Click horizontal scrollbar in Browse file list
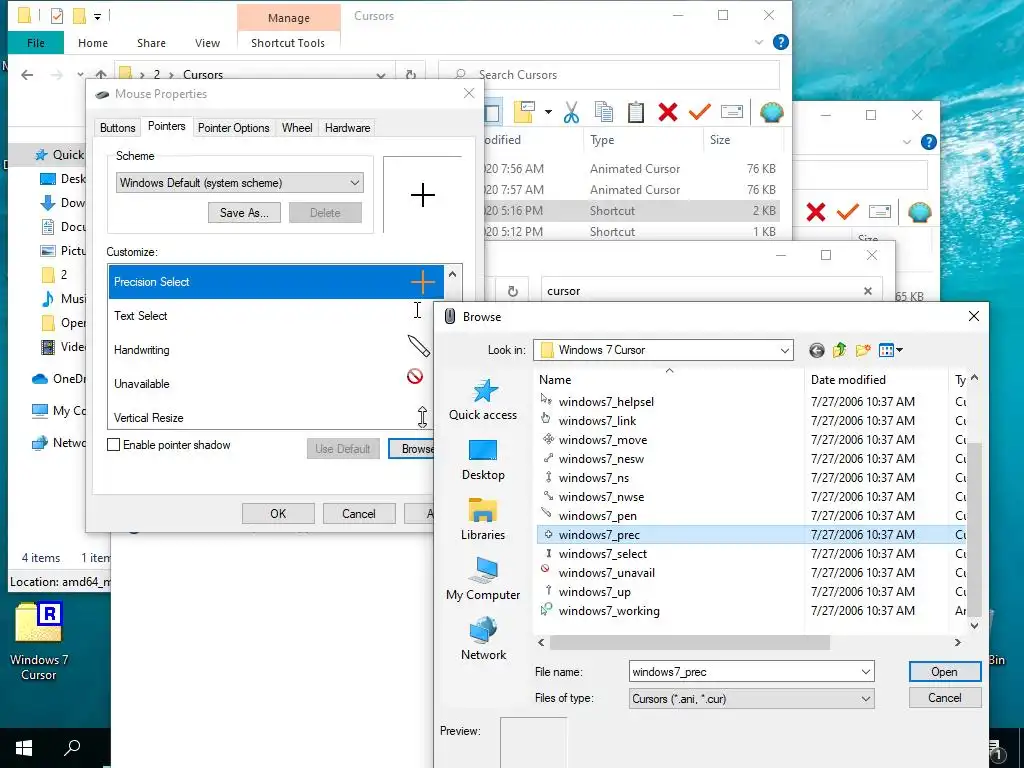Screen dimensions: 1024x768 point(690,643)
